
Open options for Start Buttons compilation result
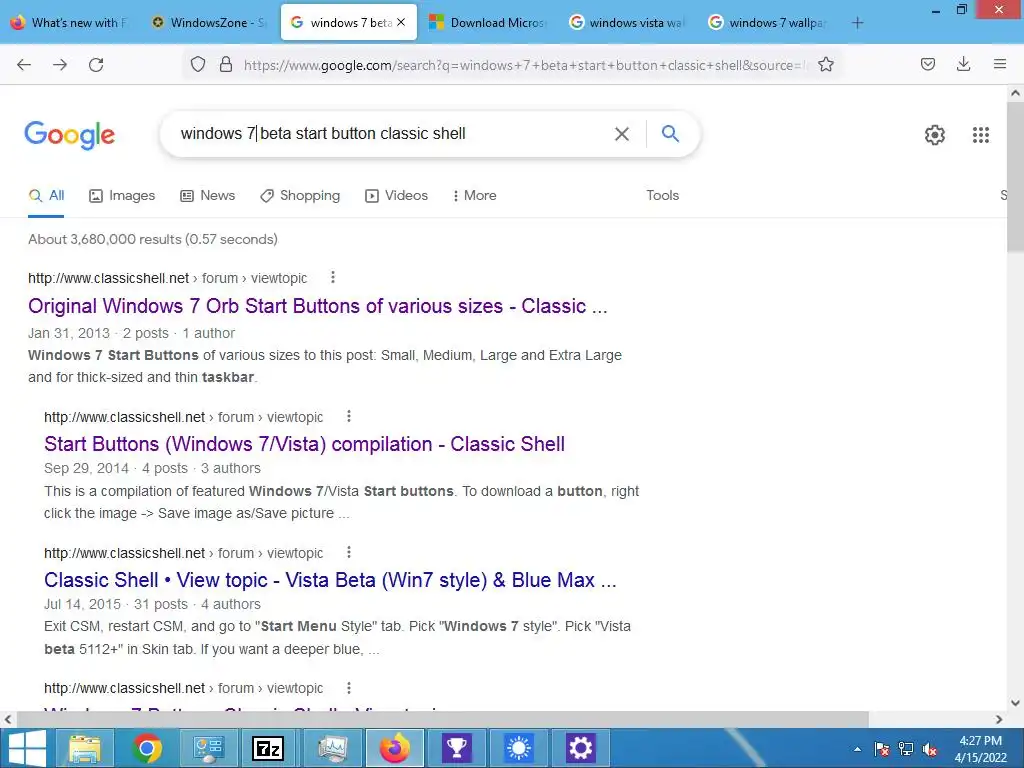349,417
